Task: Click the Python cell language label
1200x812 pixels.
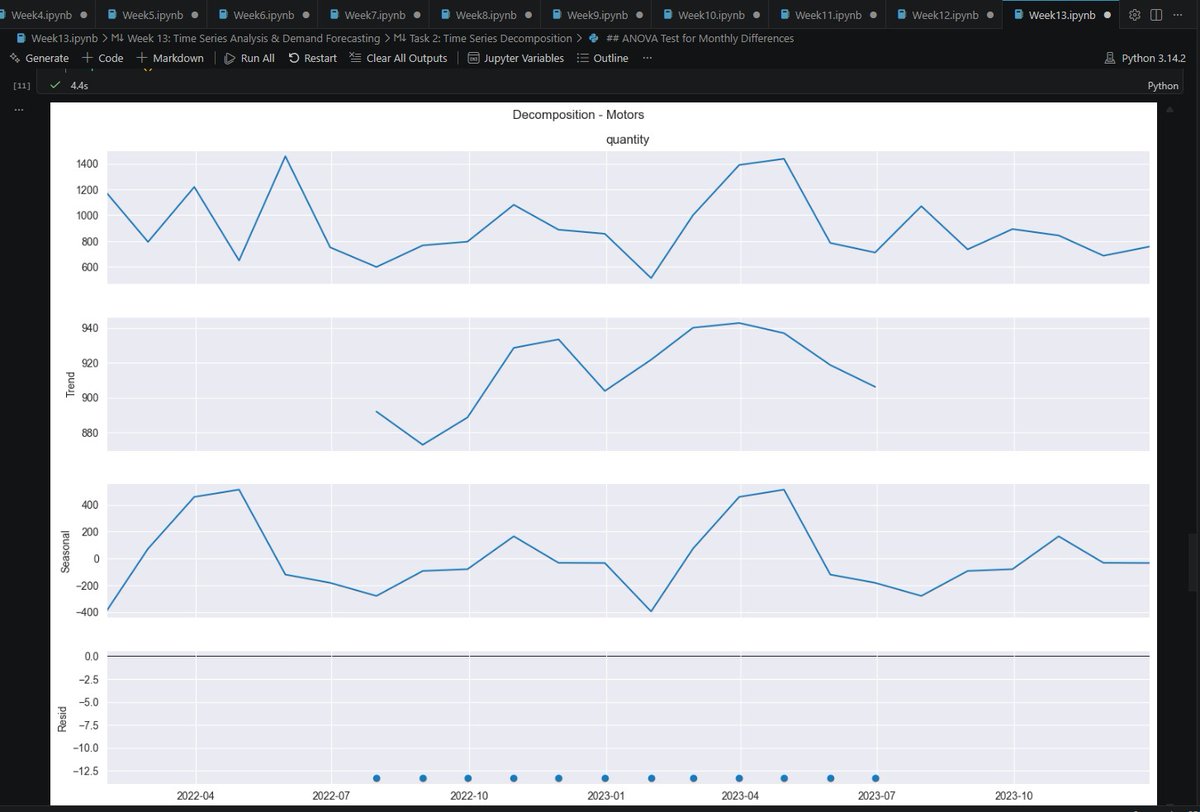Action: pos(1162,86)
